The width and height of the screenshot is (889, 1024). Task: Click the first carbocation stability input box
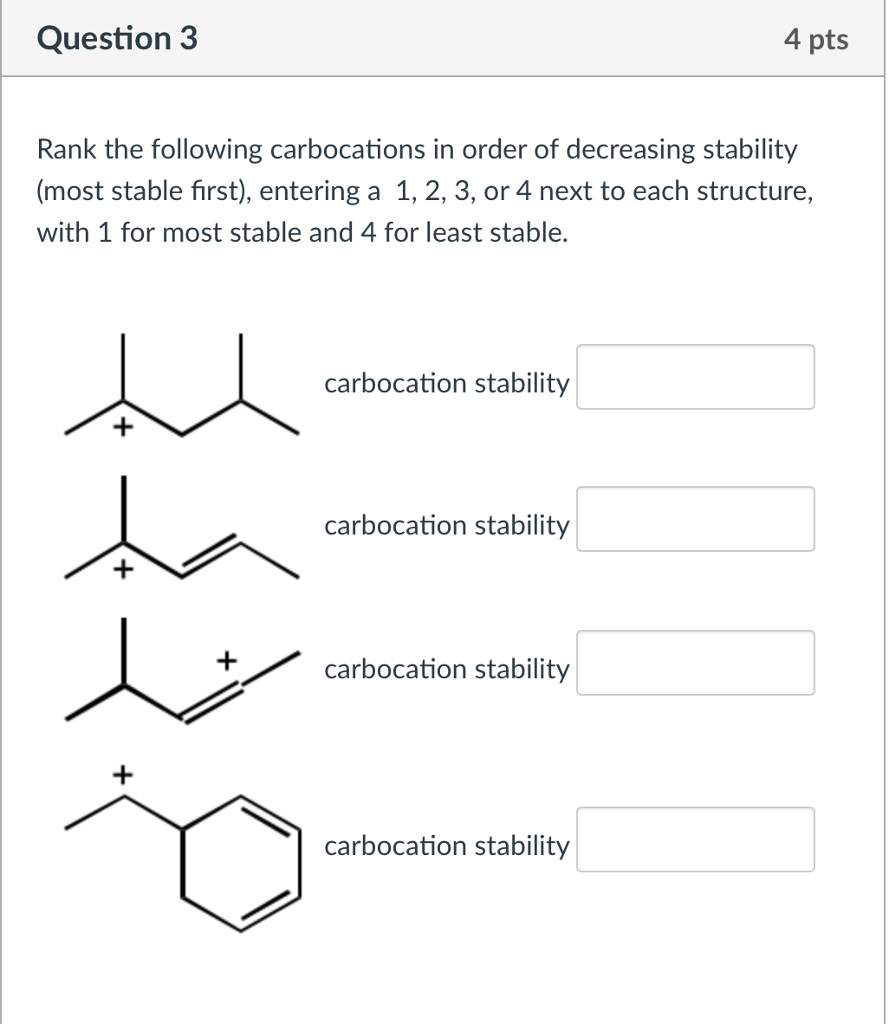(x=694, y=377)
